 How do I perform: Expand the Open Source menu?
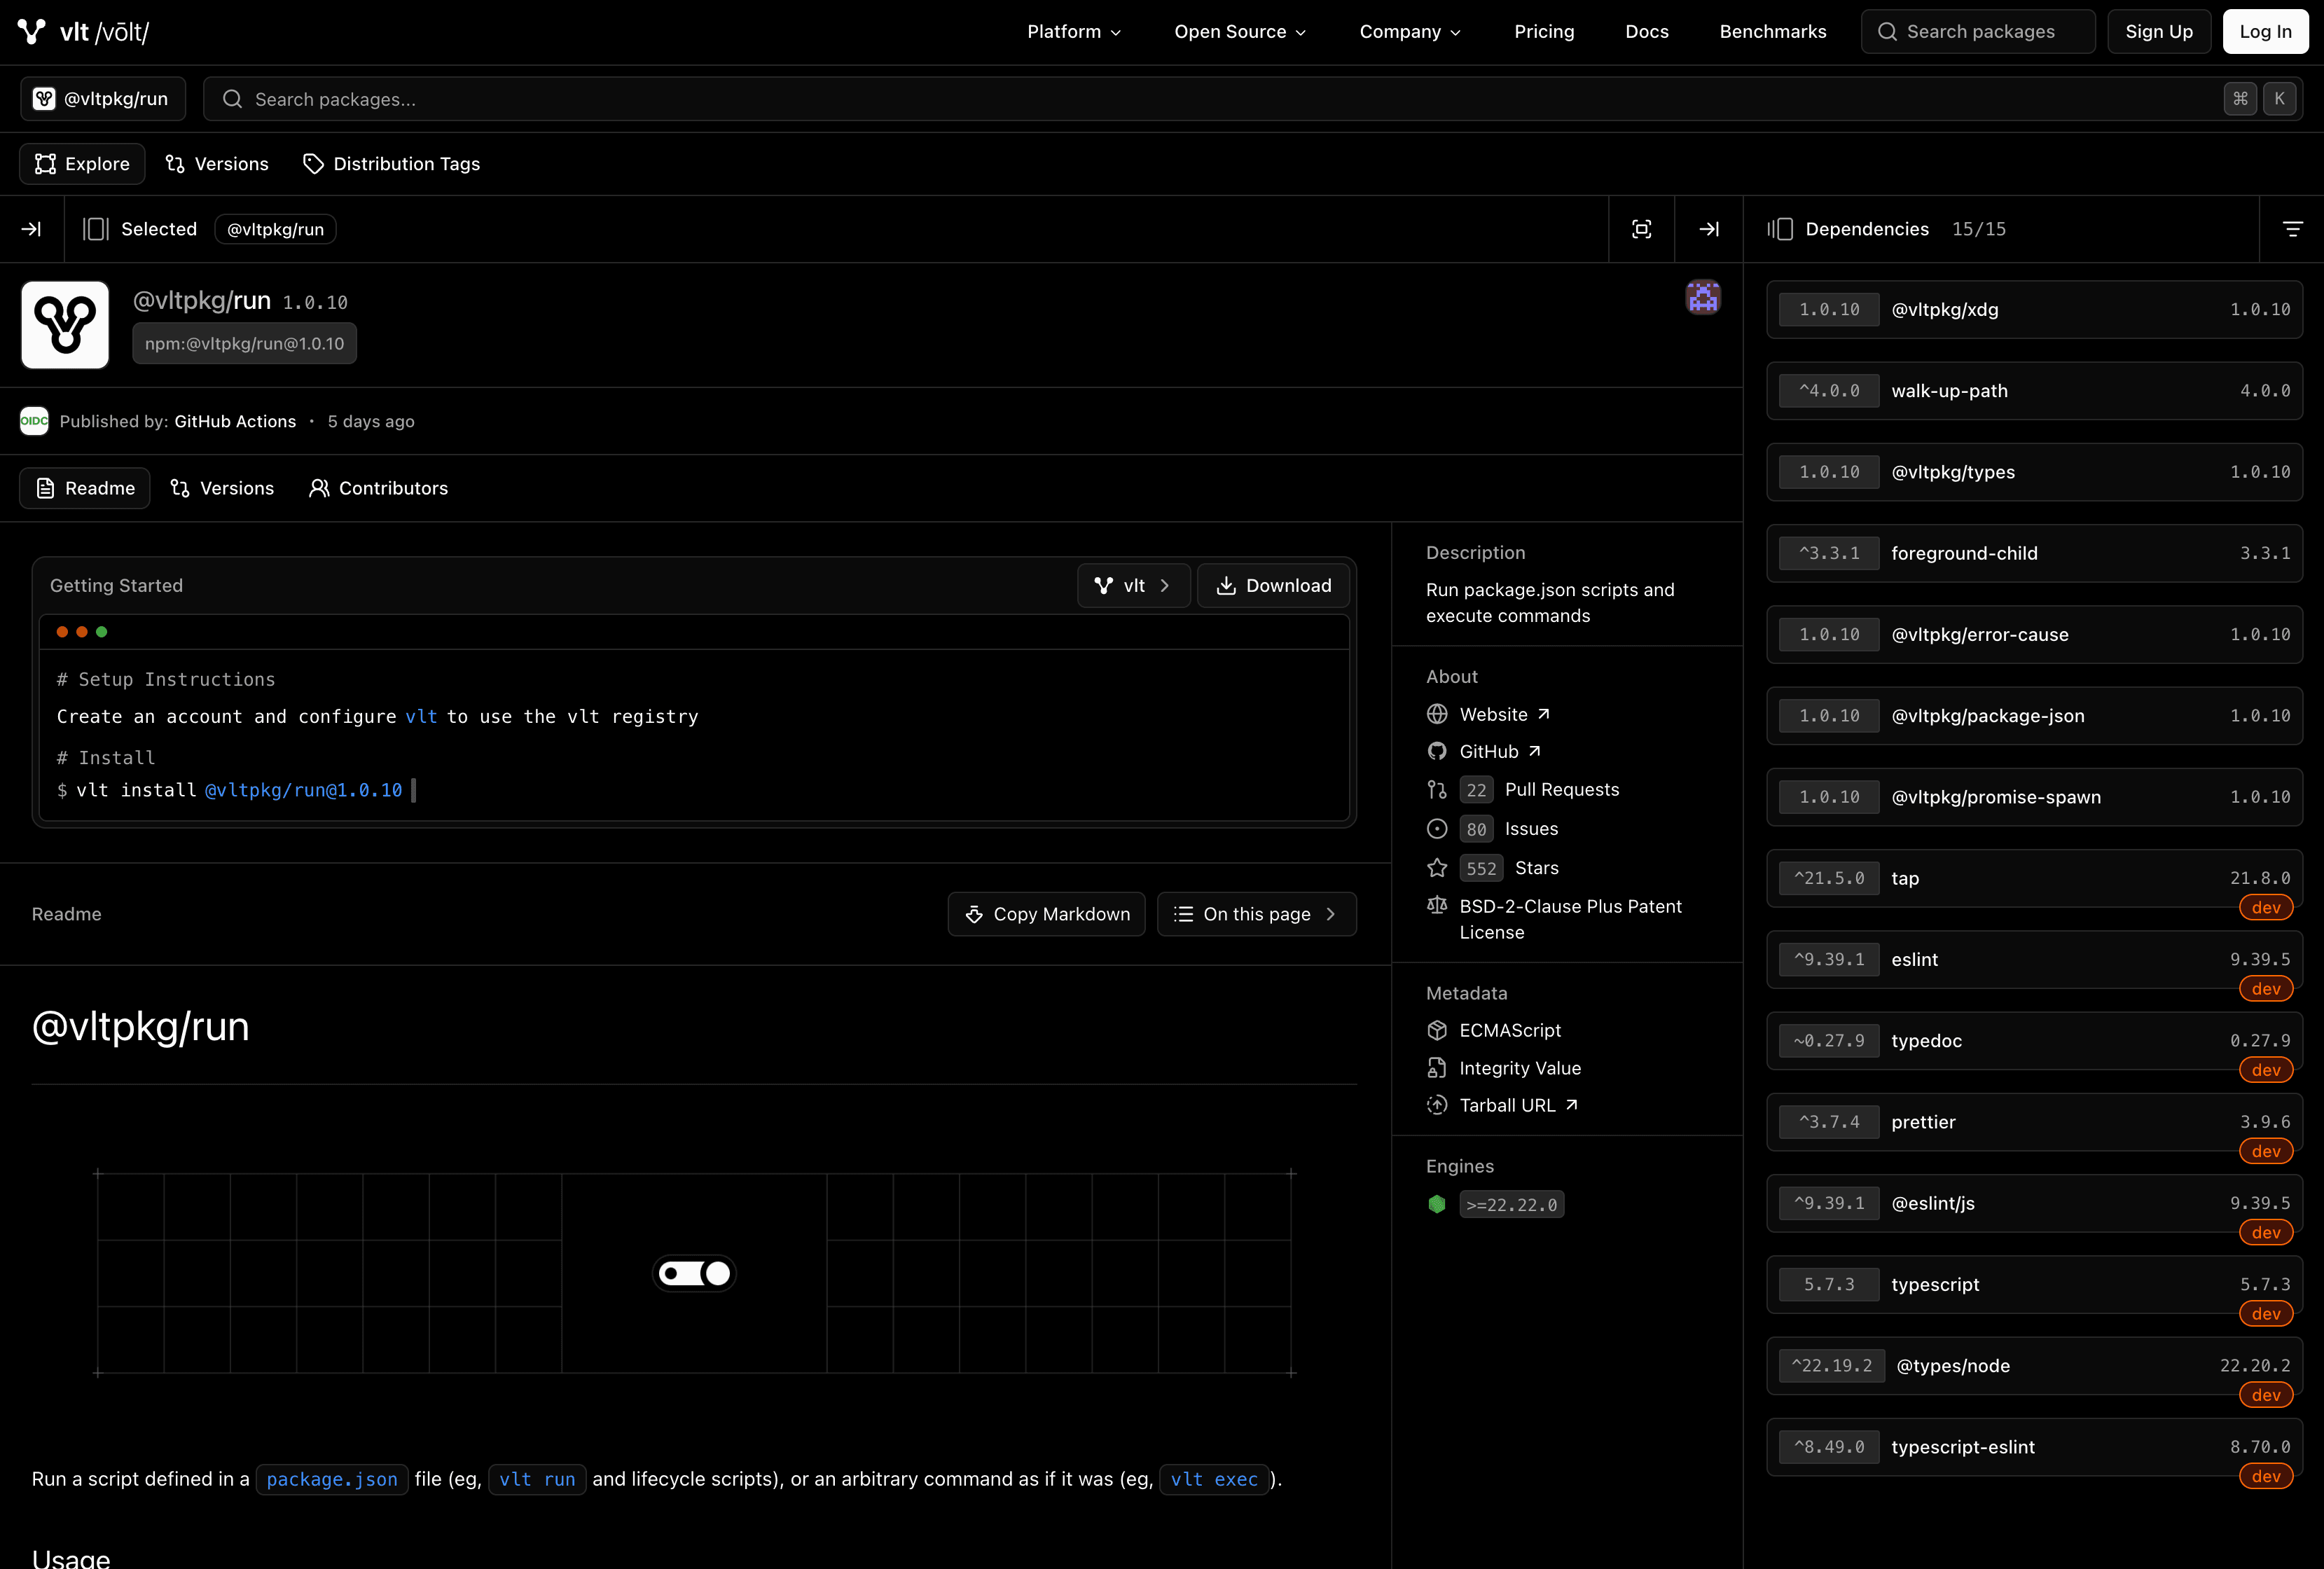coord(1240,32)
